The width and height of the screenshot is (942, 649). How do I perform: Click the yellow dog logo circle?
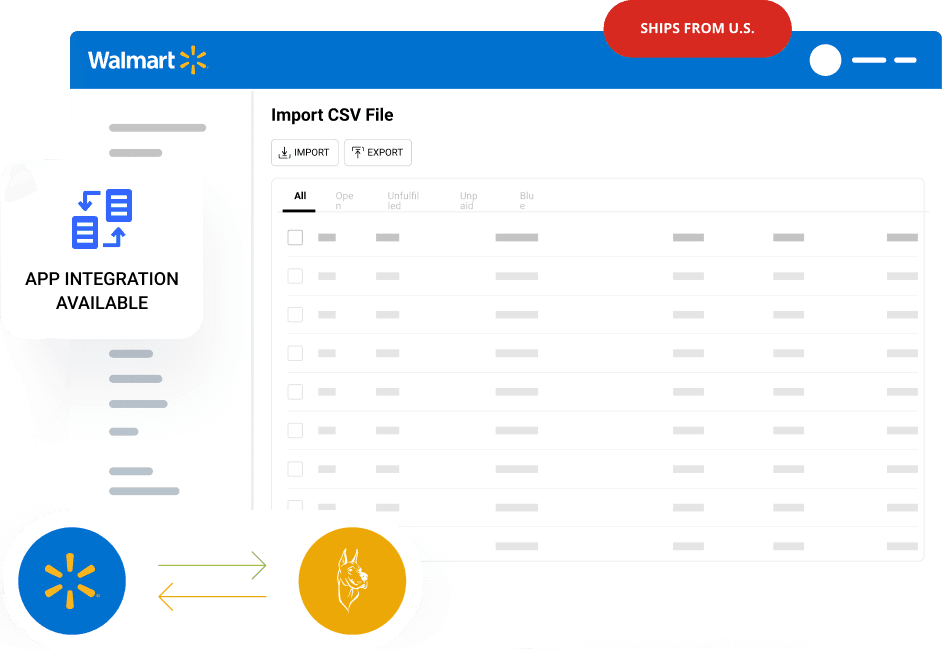tap(352, 581)
